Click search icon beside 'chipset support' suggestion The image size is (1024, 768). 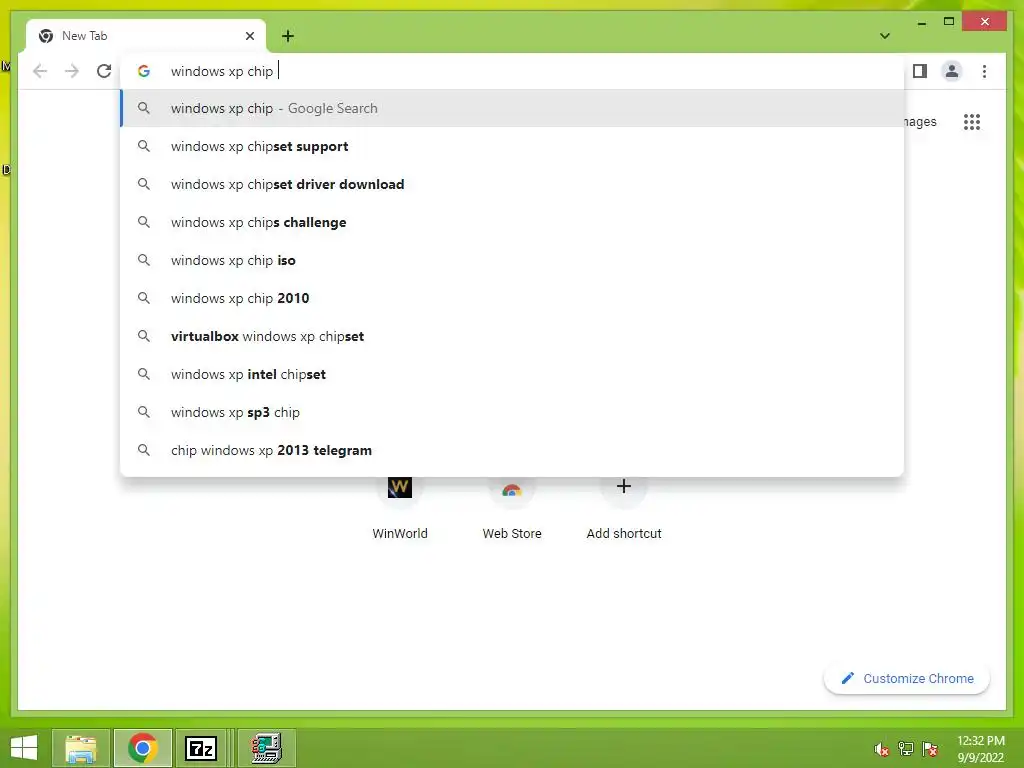pos(144,146)
